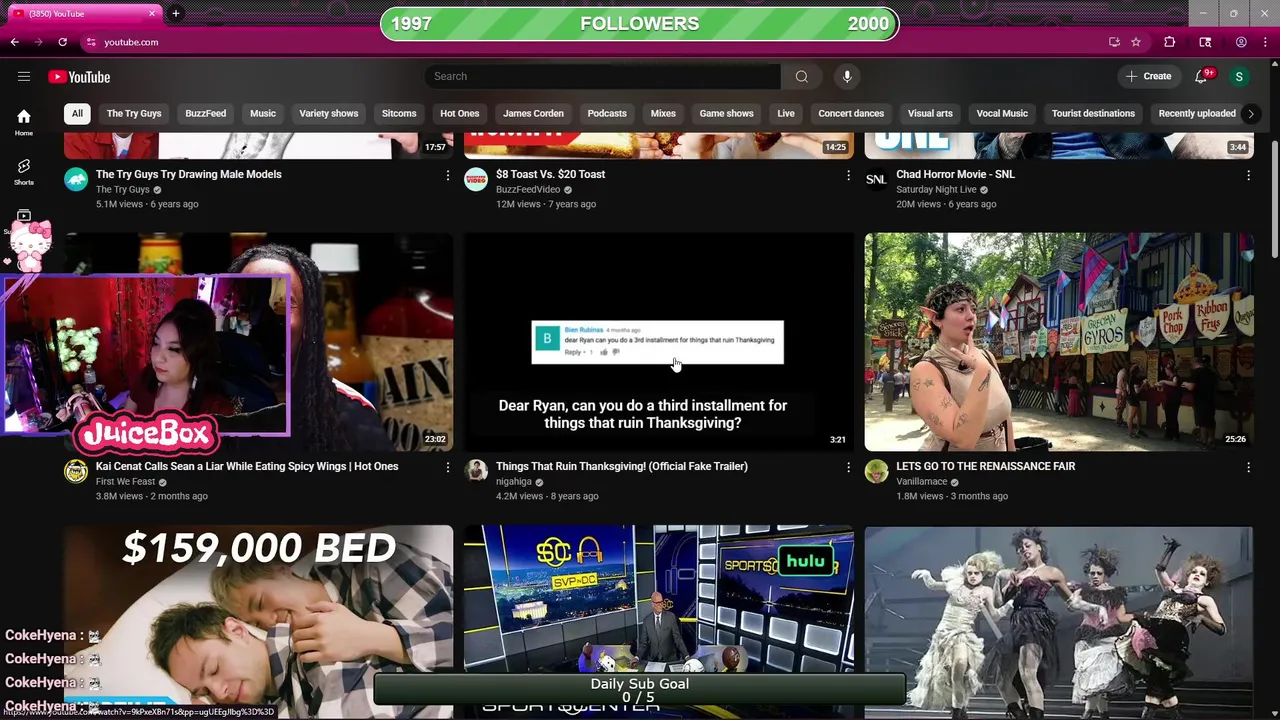Screen dimensions: 1280x720
Task: Select the James Corden chip
Action: point(533,113)
